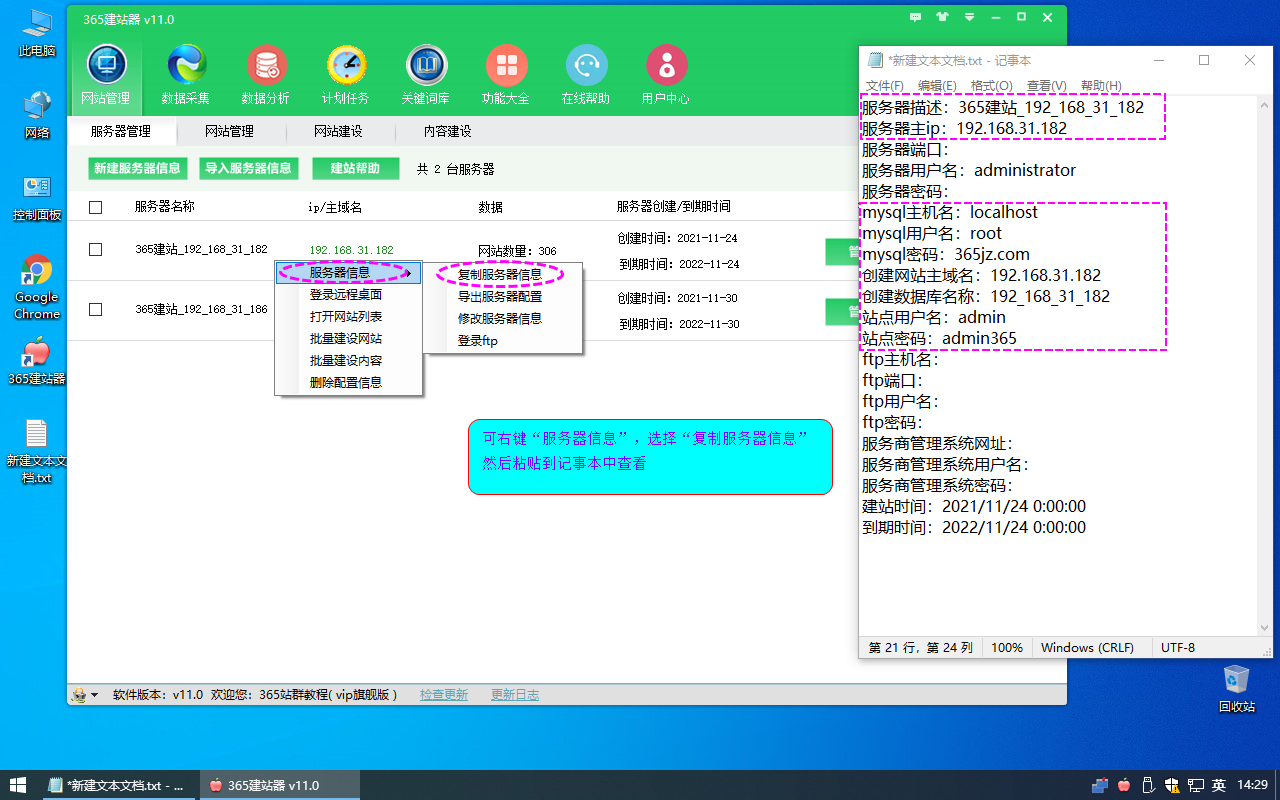
Task: Open Google Chrome desktop icon
Action: pyautogui.click(x=37, y=288)
